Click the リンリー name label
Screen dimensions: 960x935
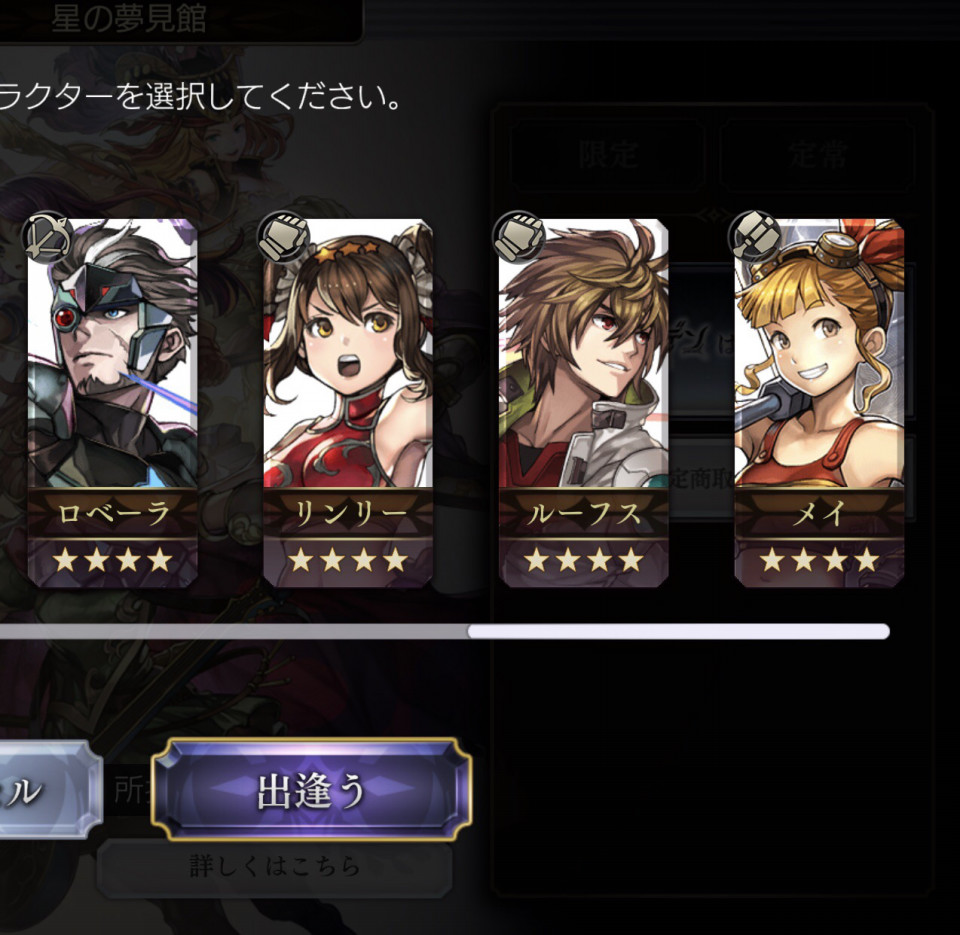coord(348,514)
